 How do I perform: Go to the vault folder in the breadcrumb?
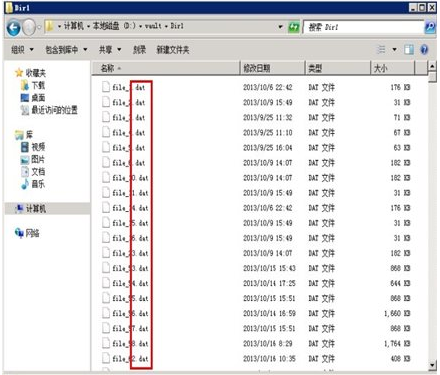click(153, 26)
